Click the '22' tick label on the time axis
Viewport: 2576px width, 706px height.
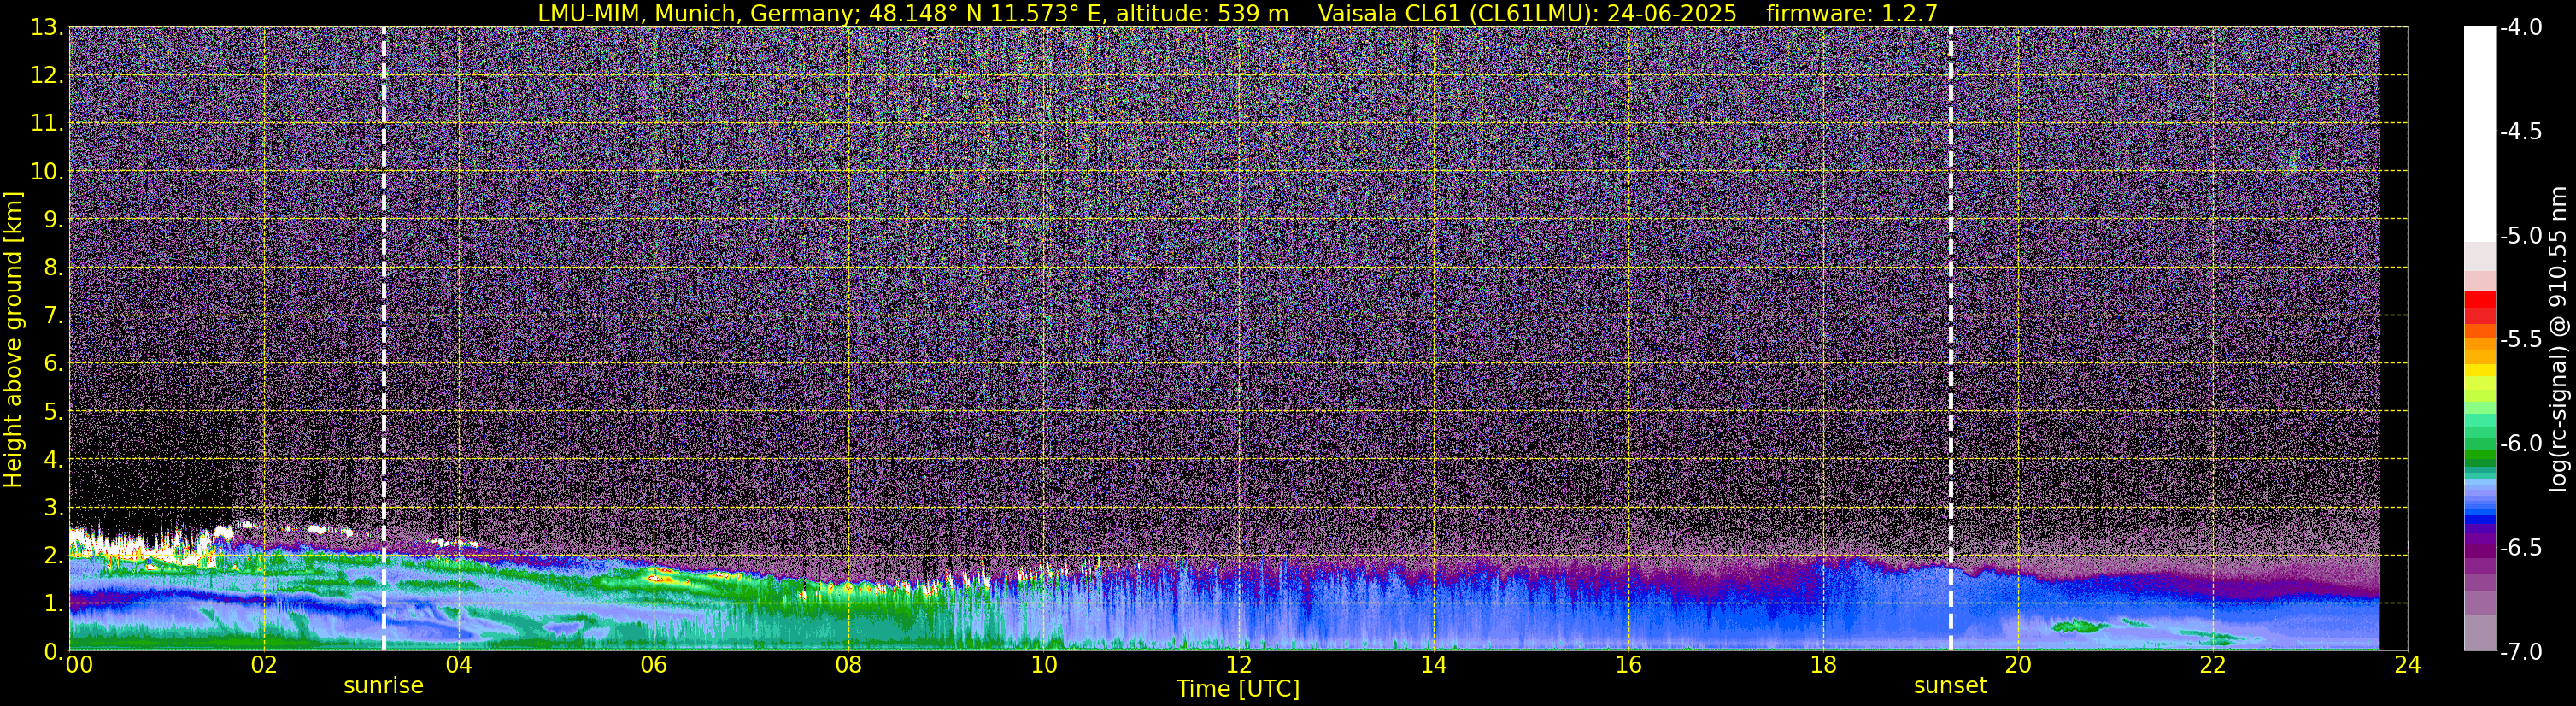(2213, 665)
